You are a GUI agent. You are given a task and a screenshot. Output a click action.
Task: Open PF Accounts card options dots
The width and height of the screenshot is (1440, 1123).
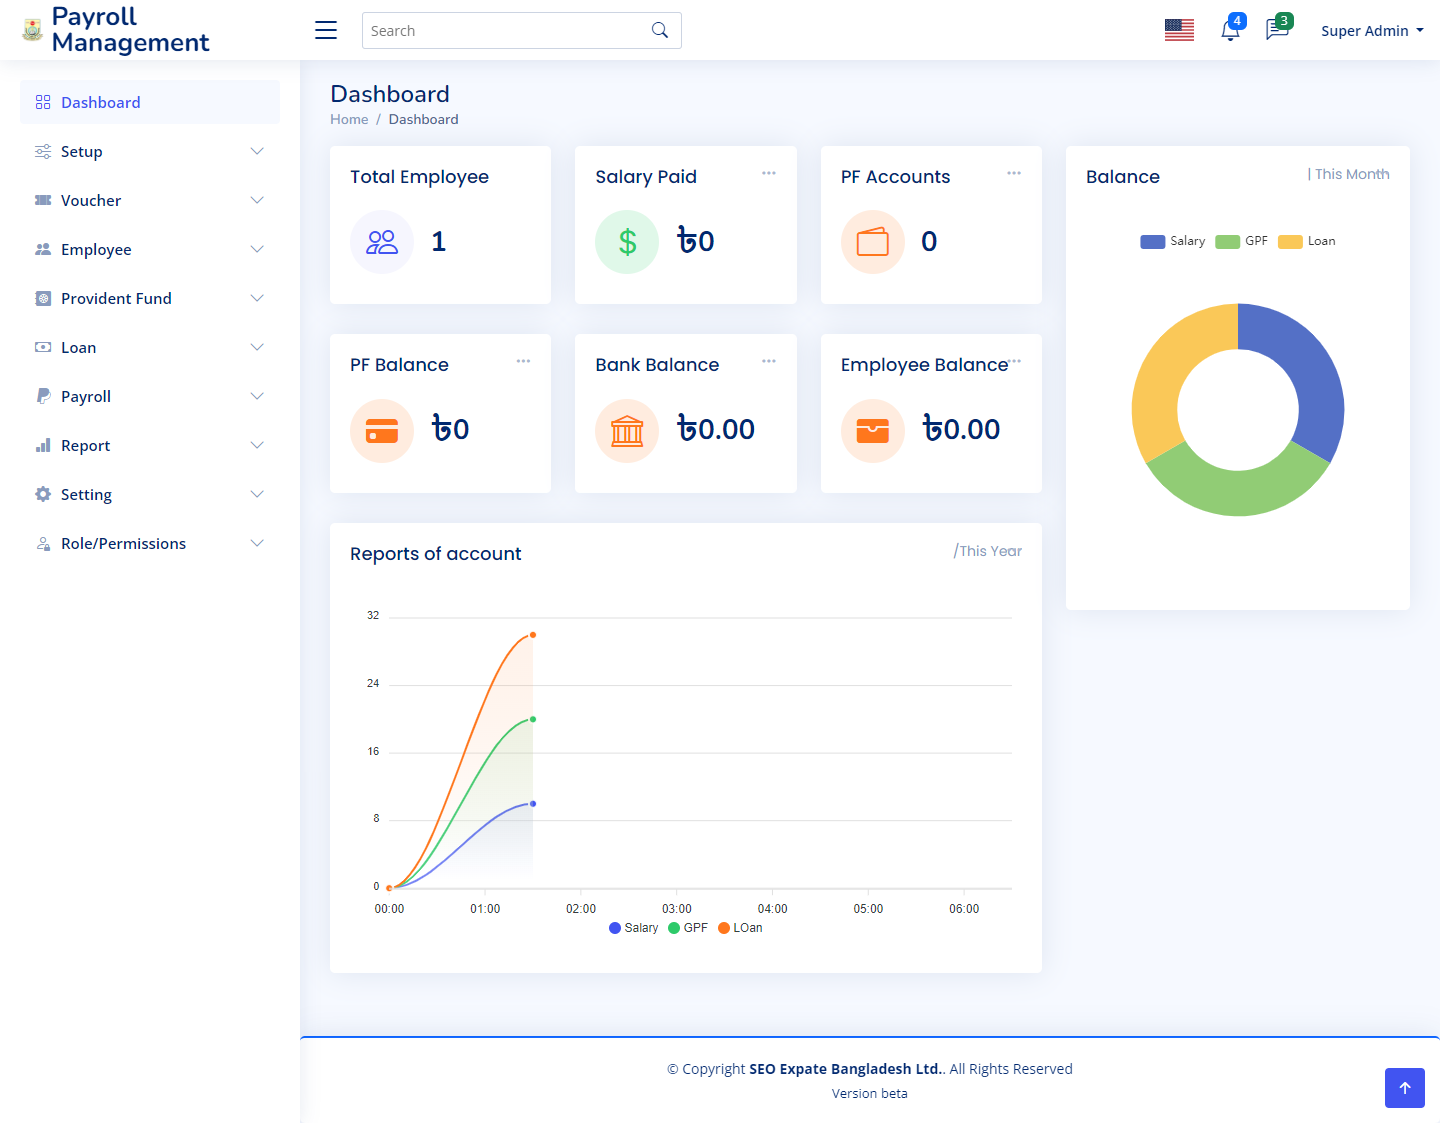tap(1014, 173)
